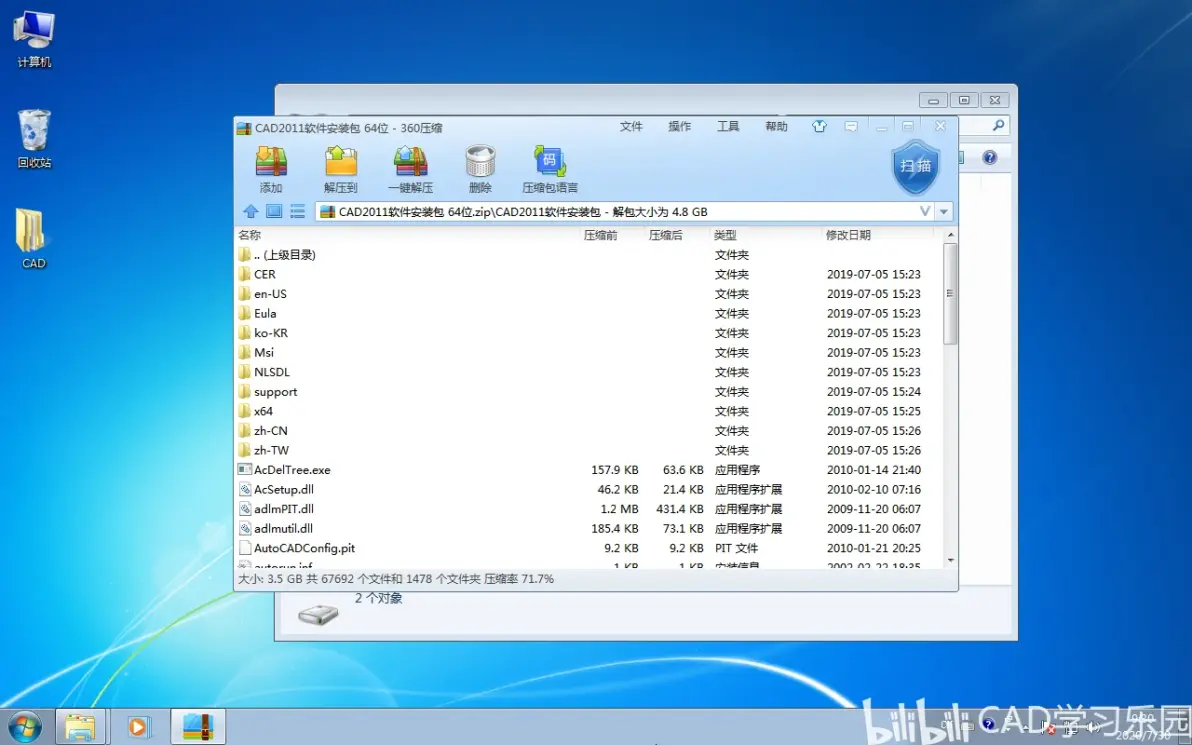Viewport: 1192px width, 745px height.
Task: Select the Msi folder row
Action: click(x=588, y=353)
